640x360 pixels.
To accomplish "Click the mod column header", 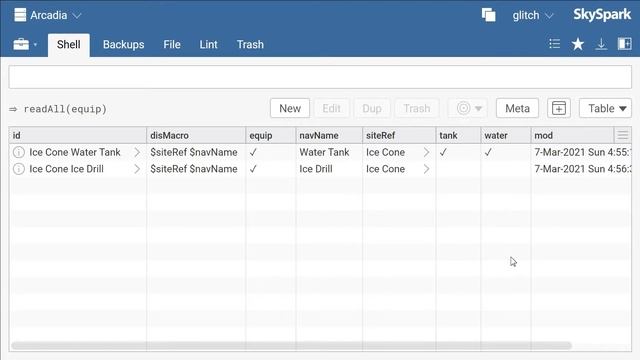I will 572,136.
